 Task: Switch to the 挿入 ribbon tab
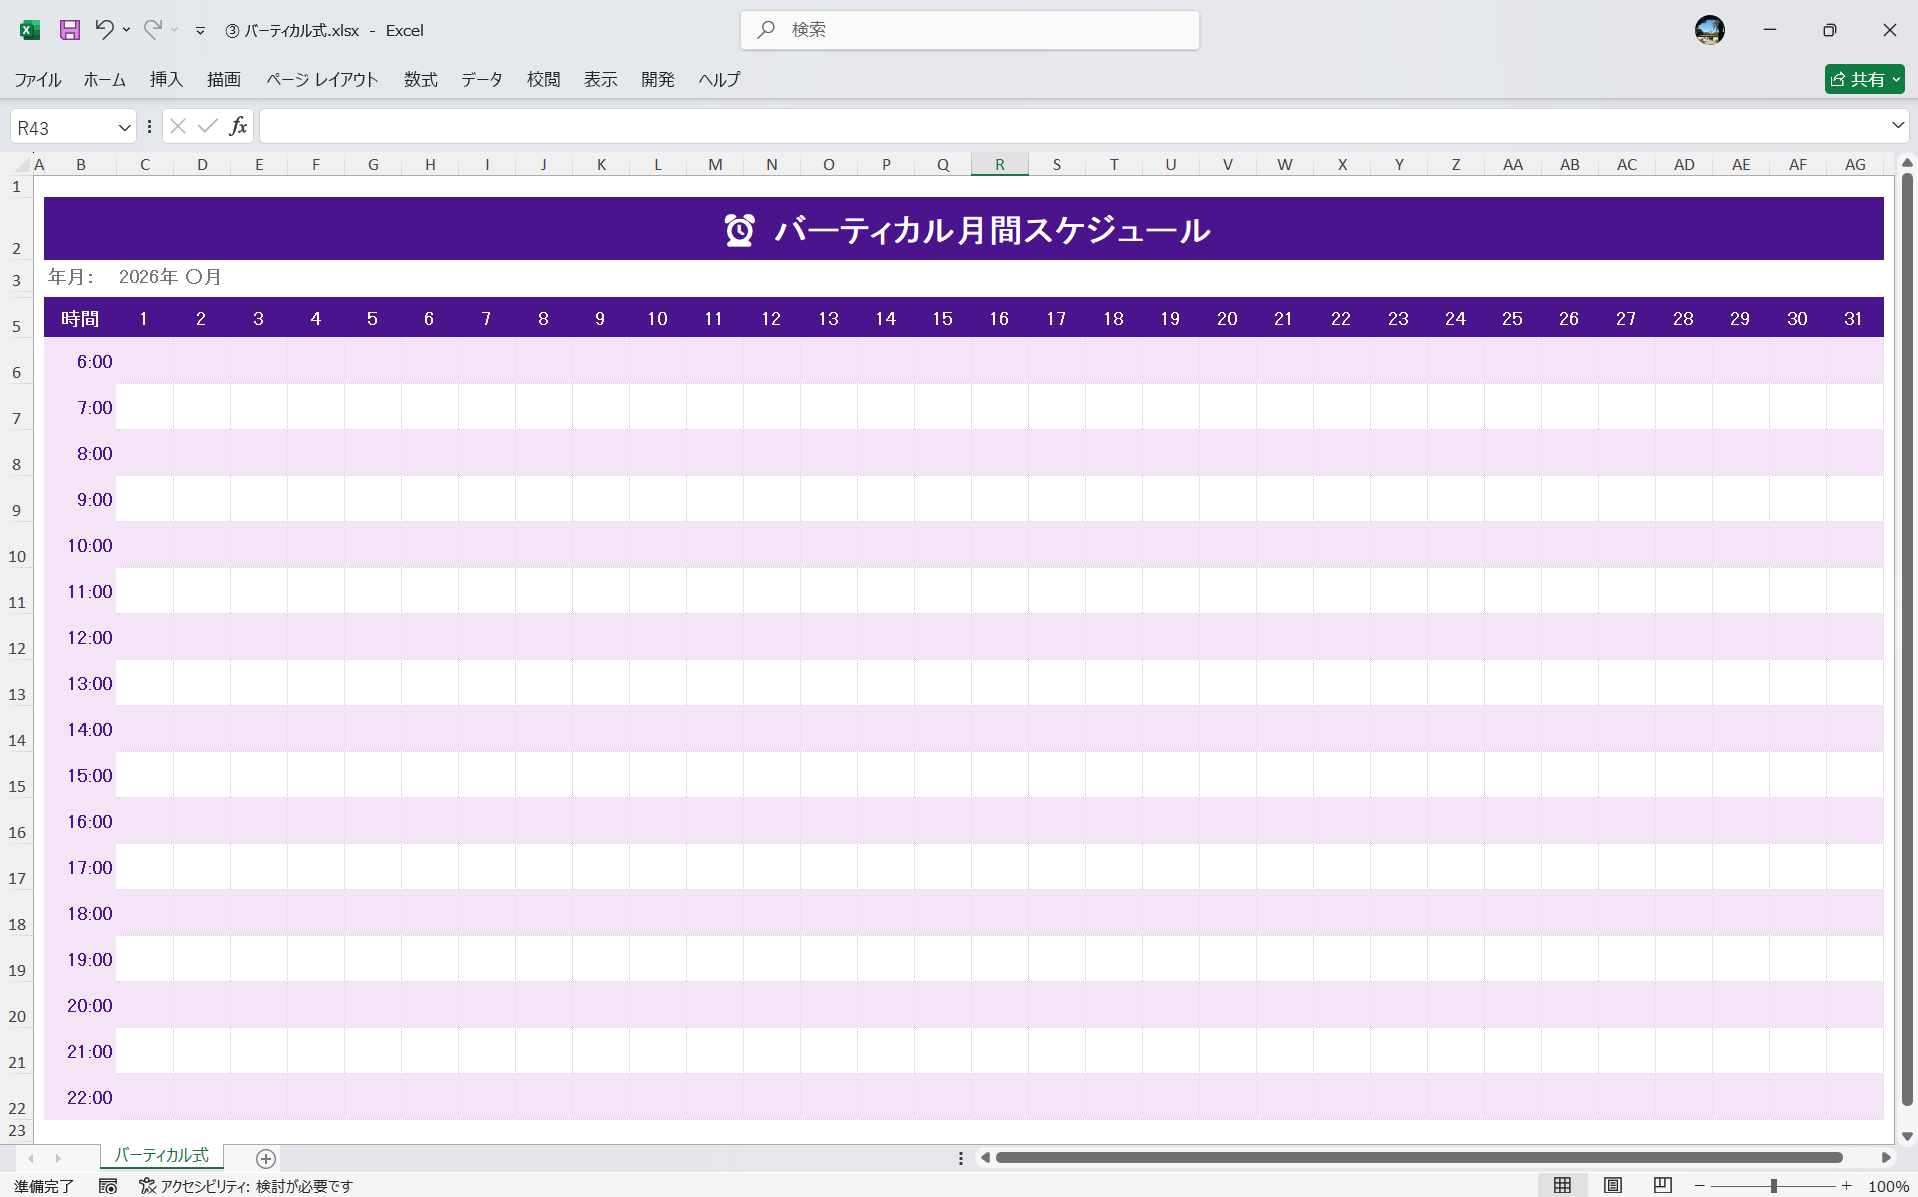tap(165, 79)
